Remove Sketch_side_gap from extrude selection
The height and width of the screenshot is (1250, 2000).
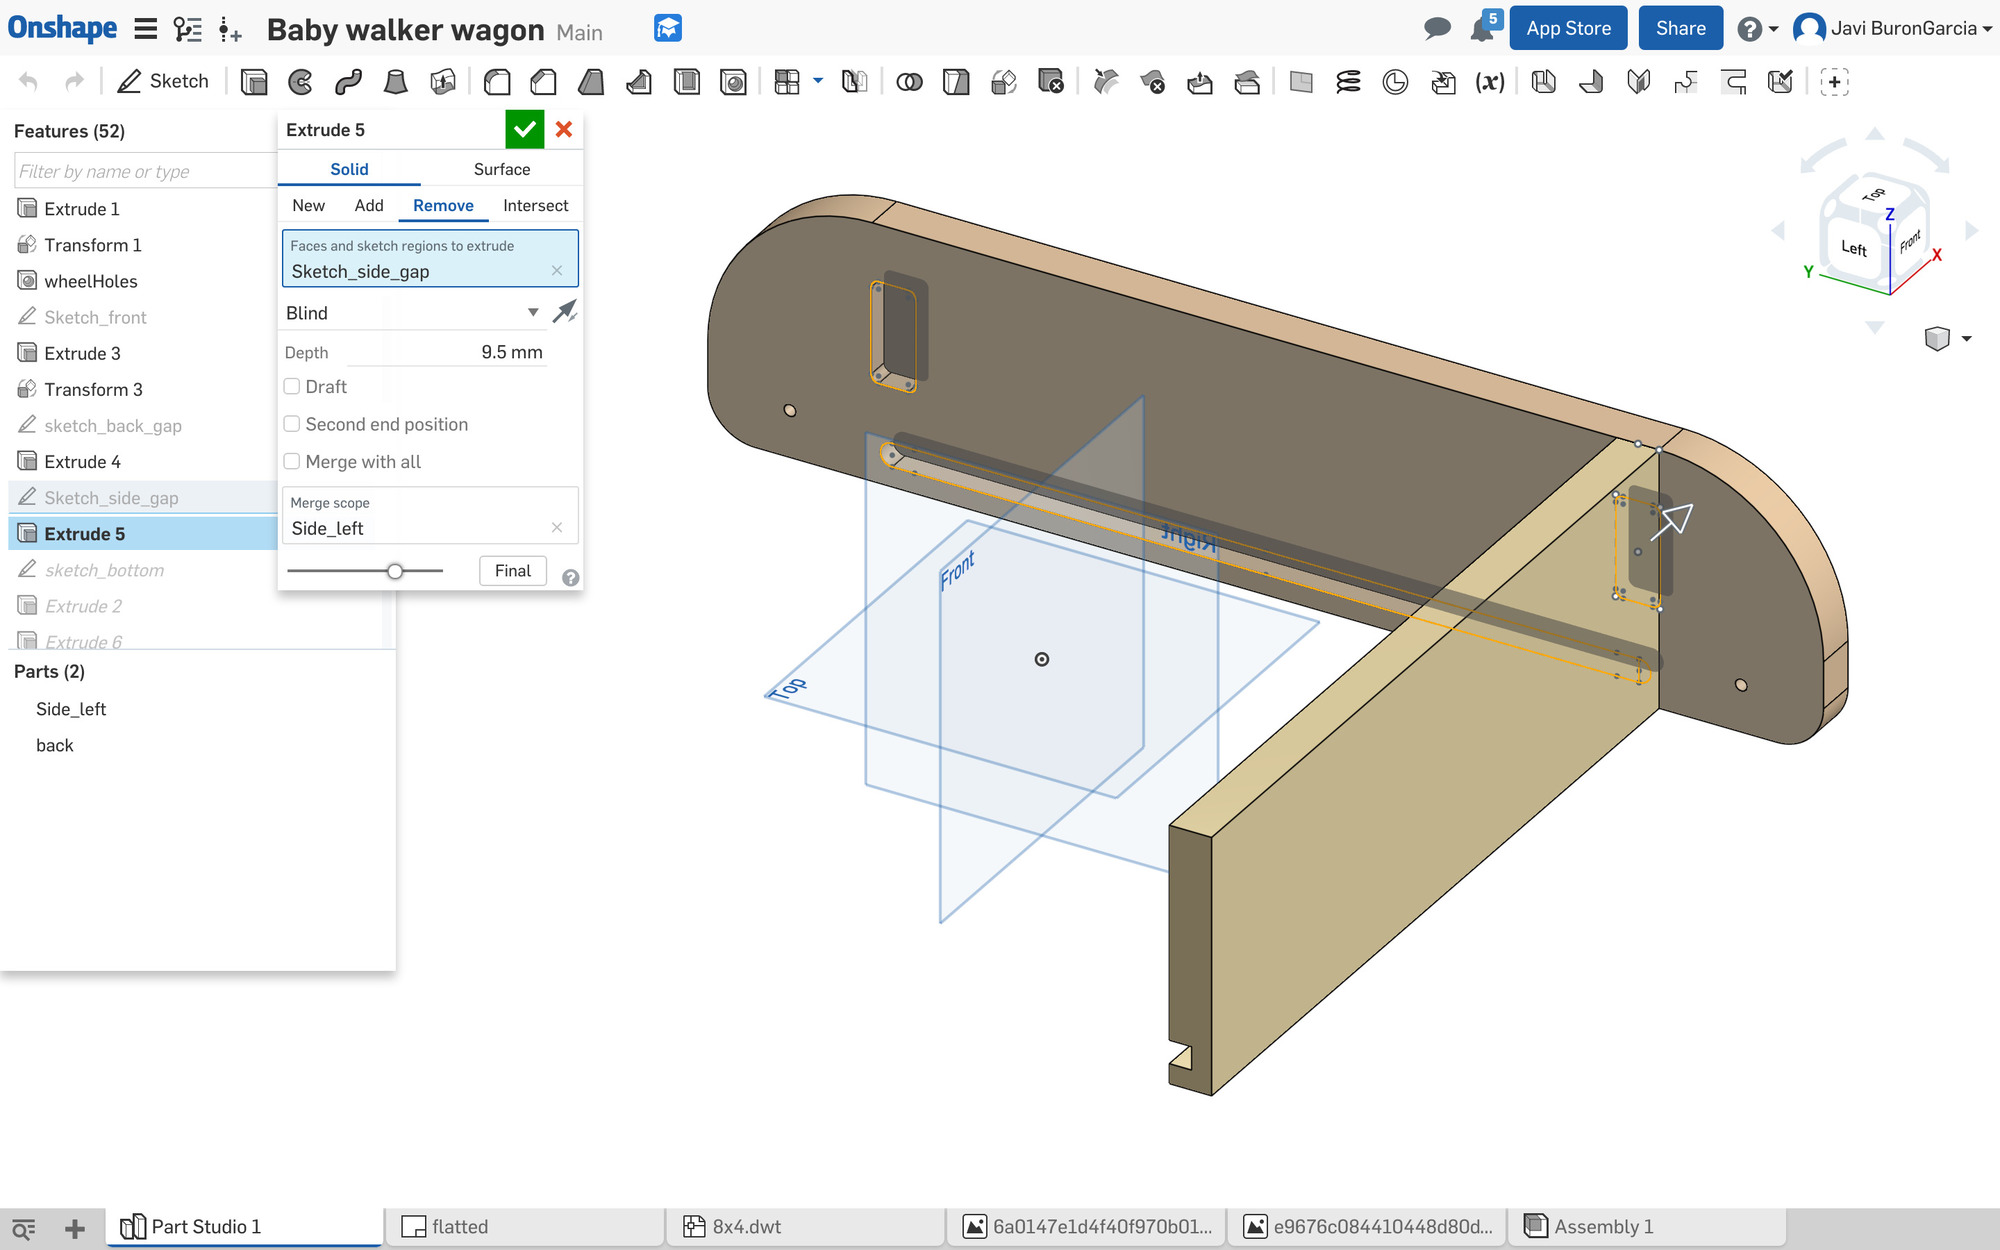click(557, 271)
